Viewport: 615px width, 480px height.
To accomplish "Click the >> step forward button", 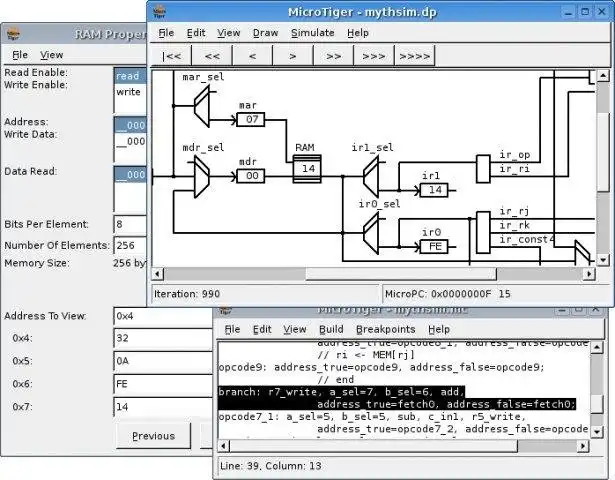I will 333,56.
